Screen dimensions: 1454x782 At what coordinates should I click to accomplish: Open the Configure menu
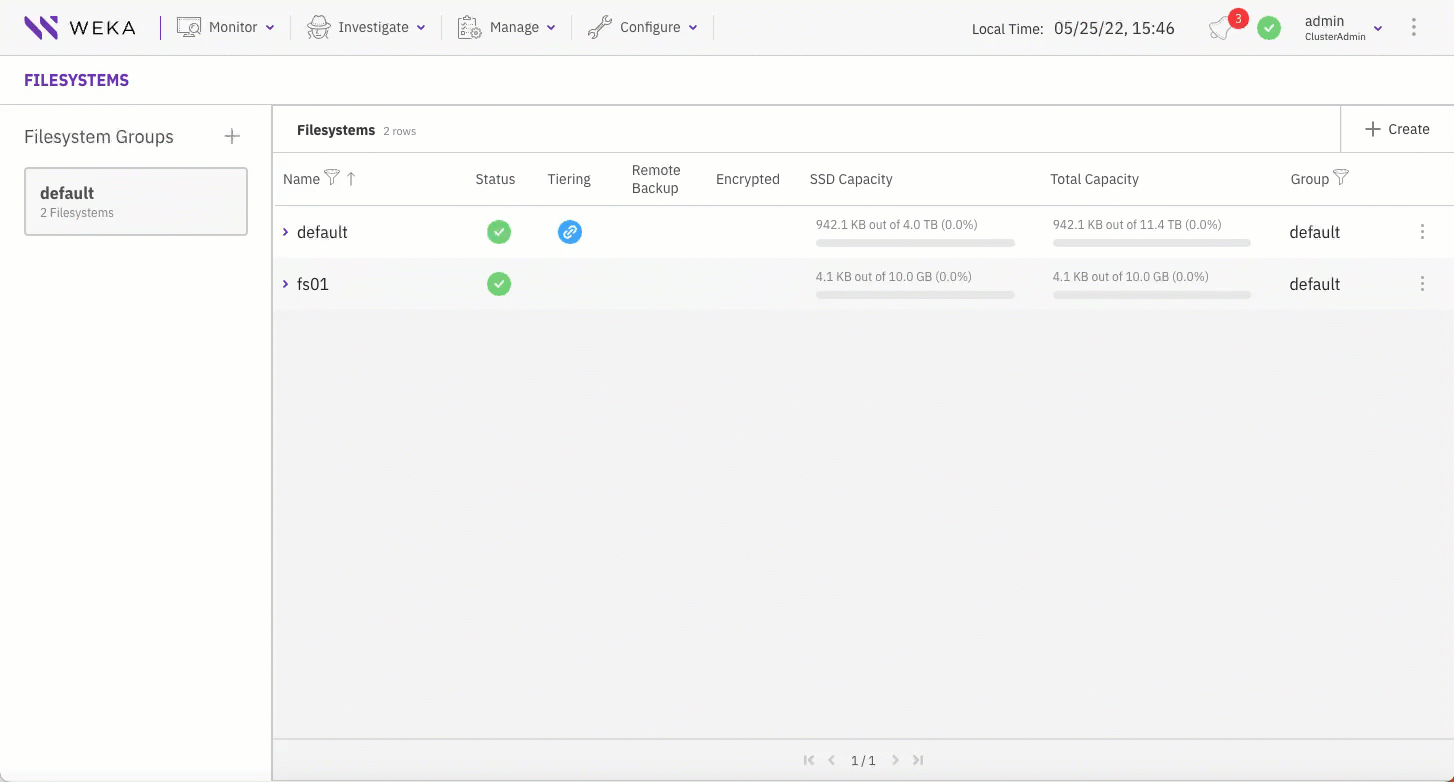pos(642,28)
